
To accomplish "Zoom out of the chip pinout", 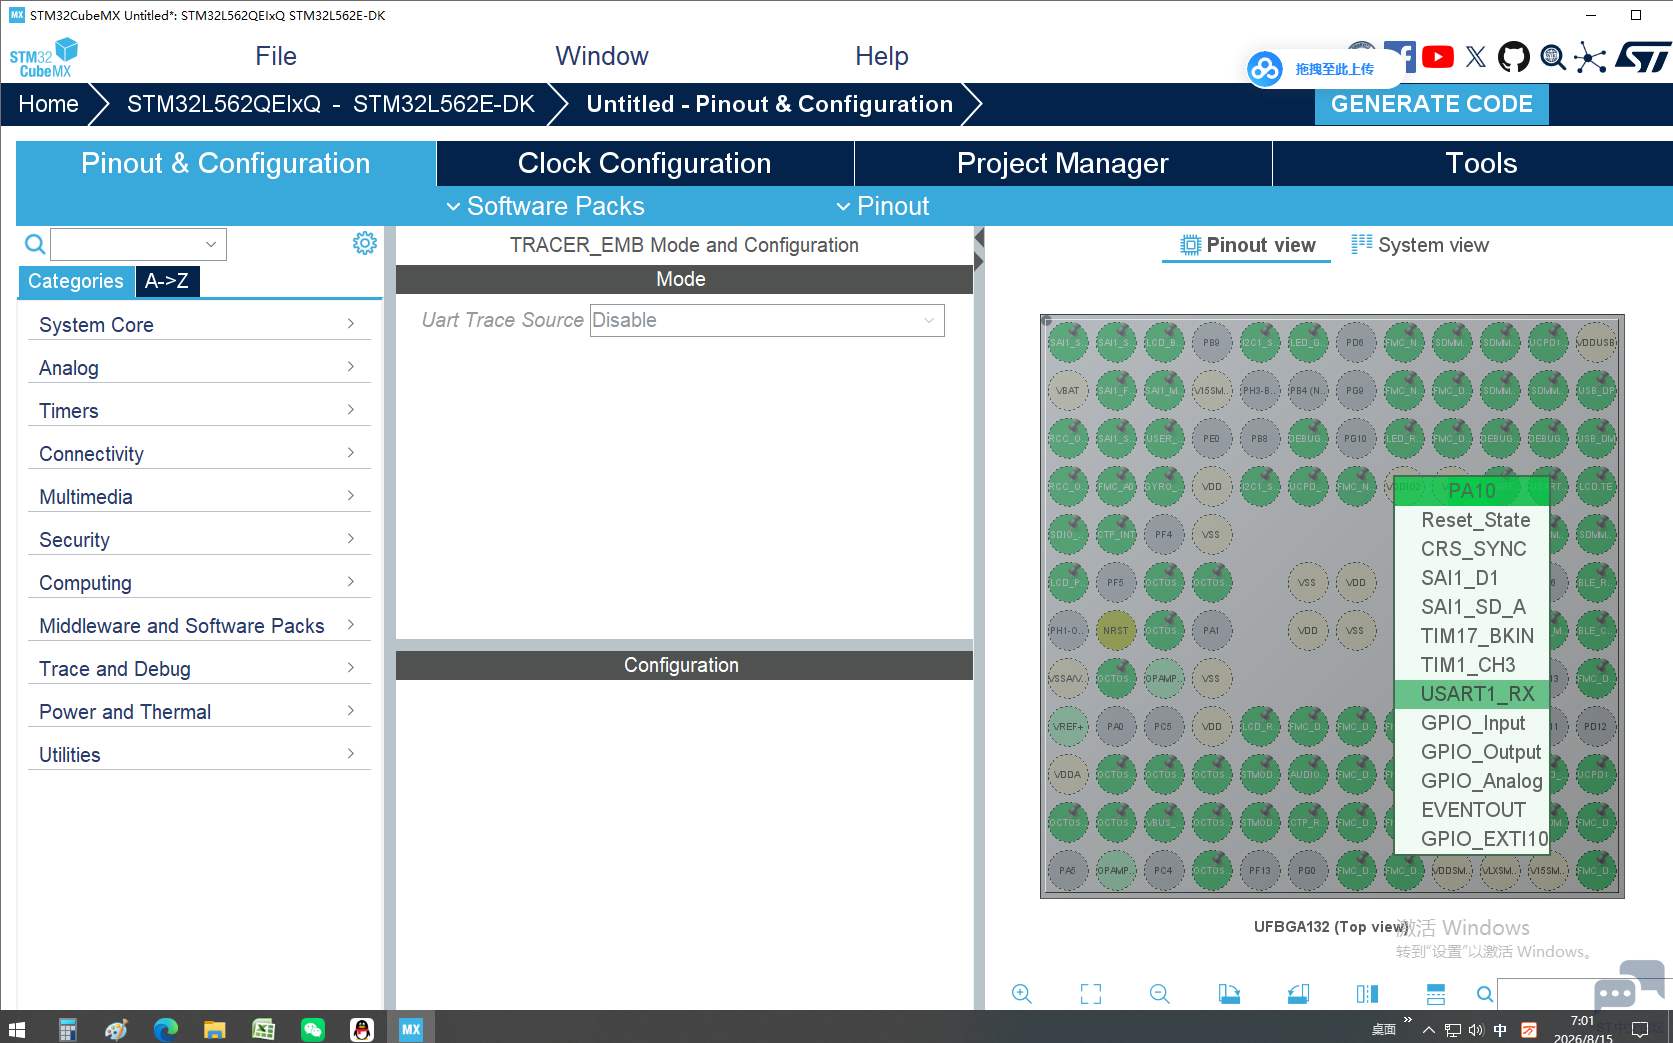I will [x=1160, y=993].
